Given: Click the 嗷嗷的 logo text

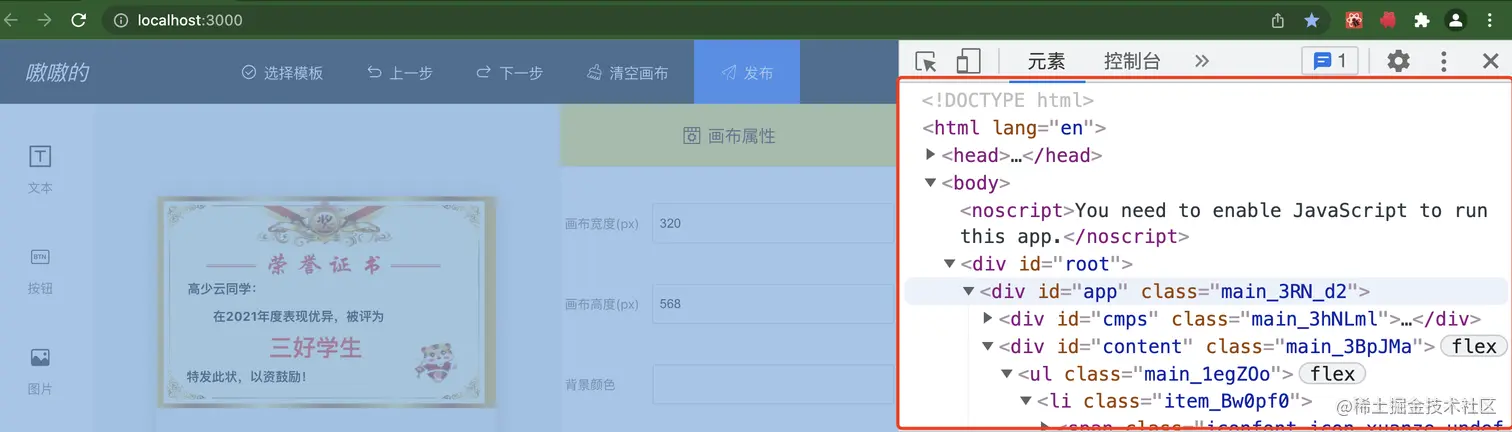Looking at the screenshot, I should point(57,72).
